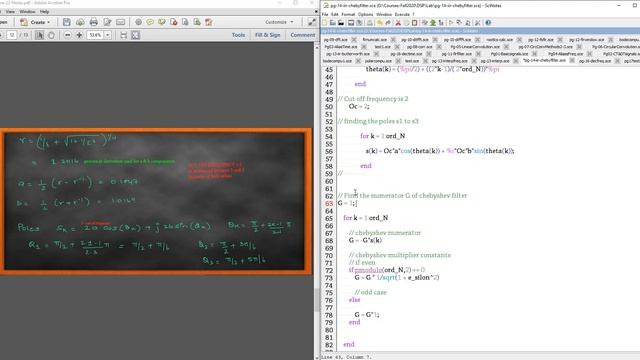Screen dimensions: 640x360
Task: Click comment 'finding the poles s1 to s3'
Action: pos(378,121)
